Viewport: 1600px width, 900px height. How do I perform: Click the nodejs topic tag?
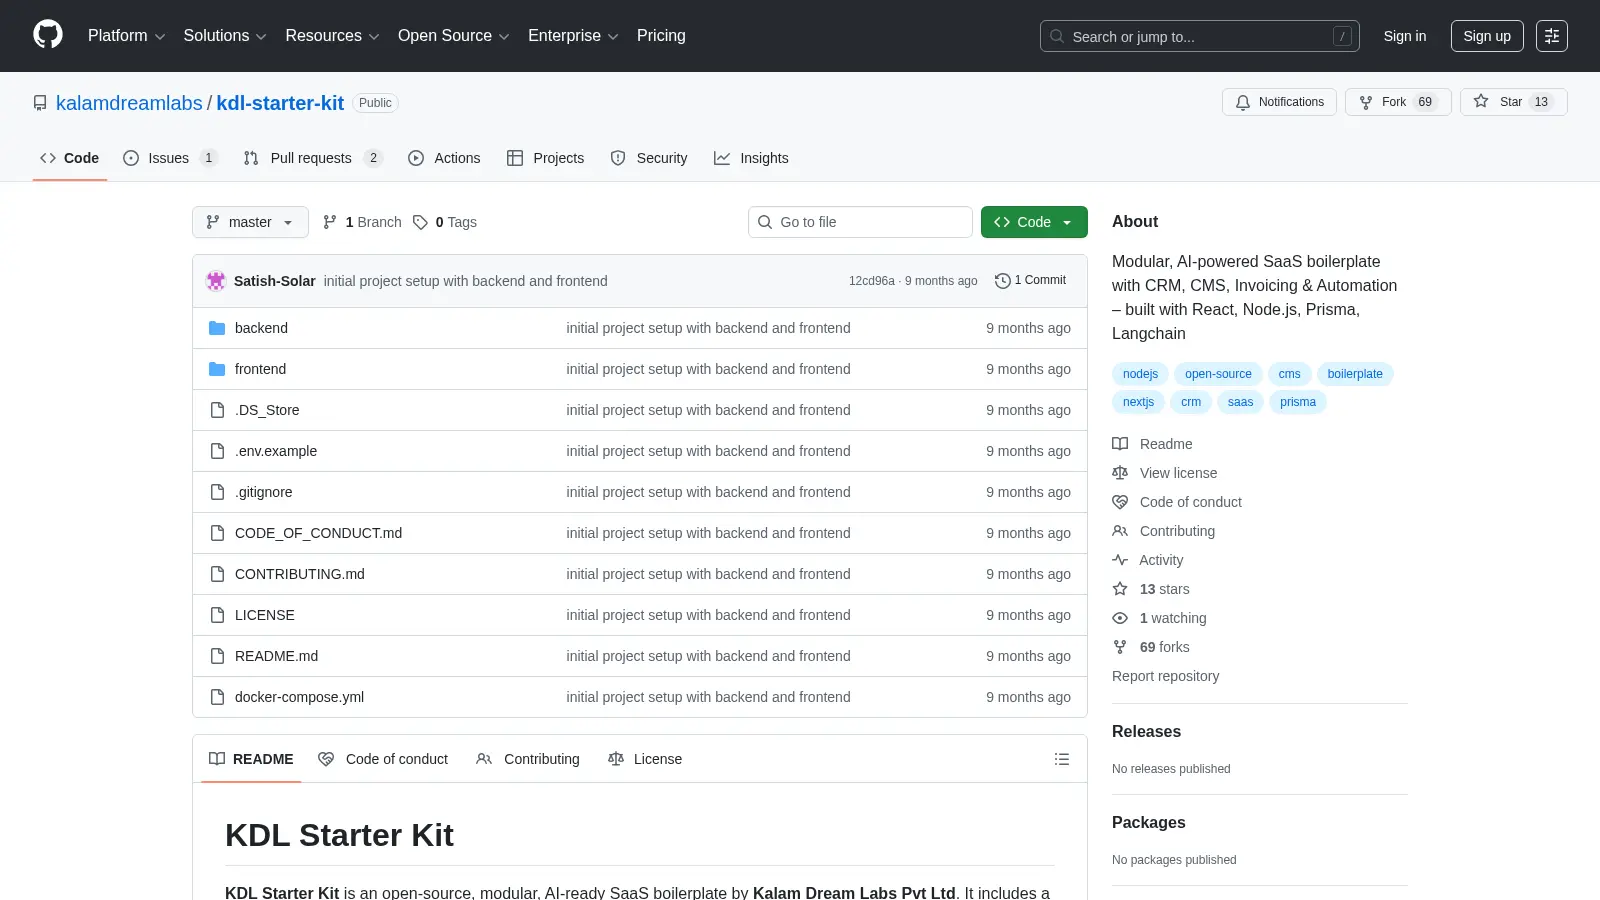pyautogui.click(x=1140, y=374)
